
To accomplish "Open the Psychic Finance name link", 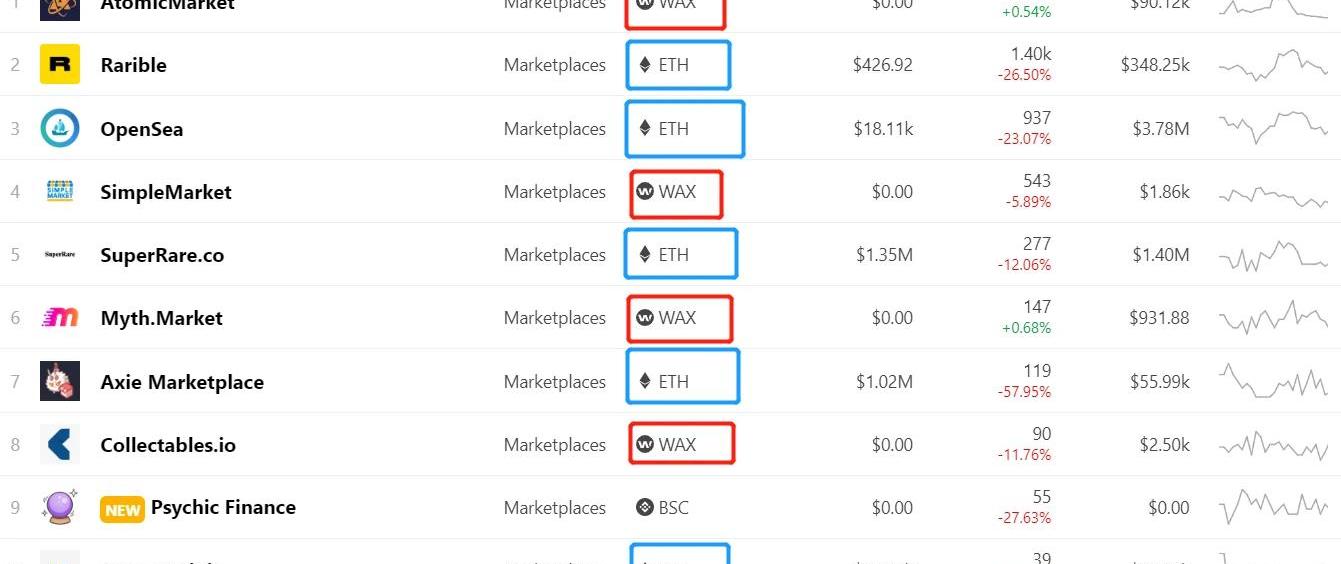I will (x=223, y=507).
